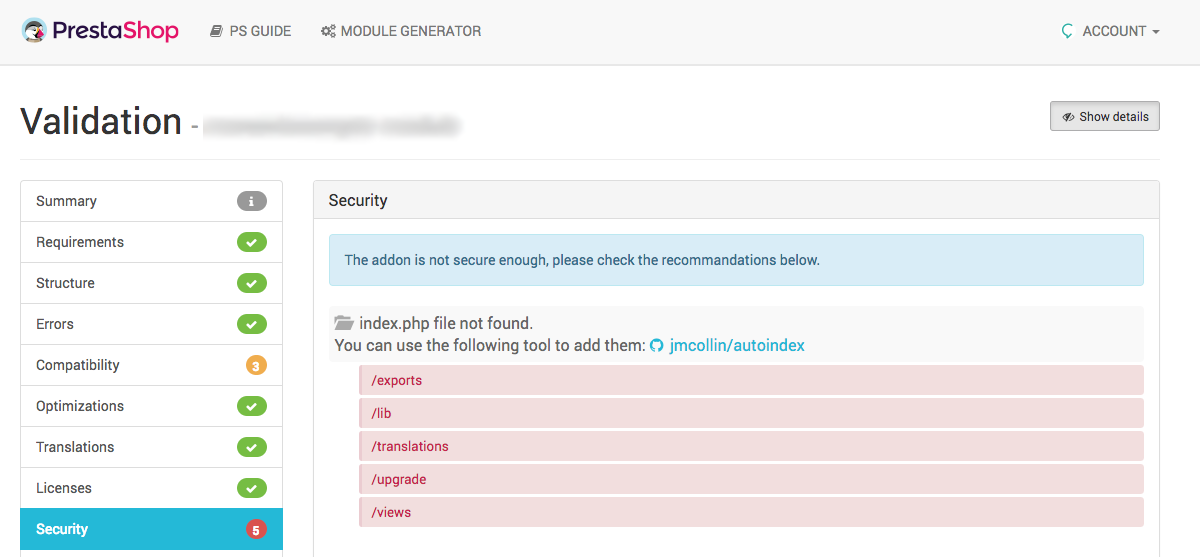Follow the jmcollin/autoindex link

click(x=737, y=345)
